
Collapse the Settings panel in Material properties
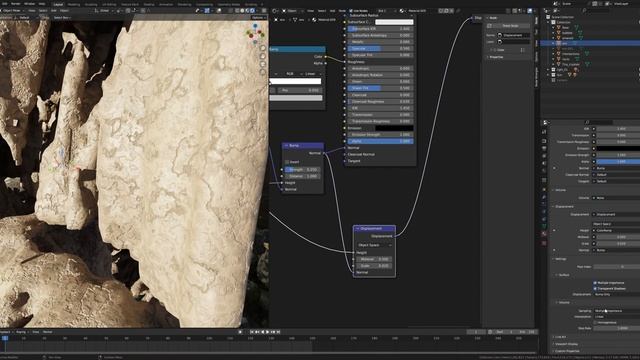[560, 259]
